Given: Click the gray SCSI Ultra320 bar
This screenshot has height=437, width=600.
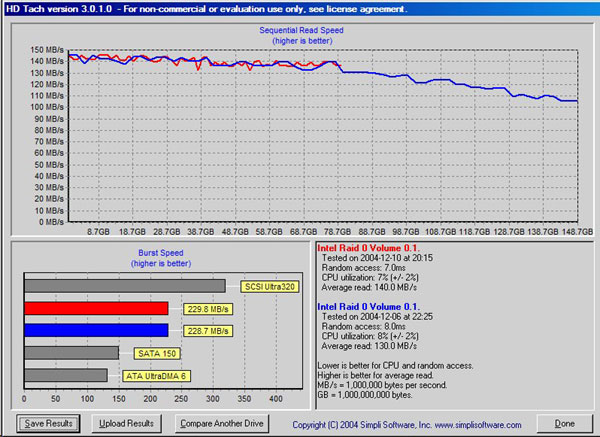Looking at the screenshot, I should (125, 286).
